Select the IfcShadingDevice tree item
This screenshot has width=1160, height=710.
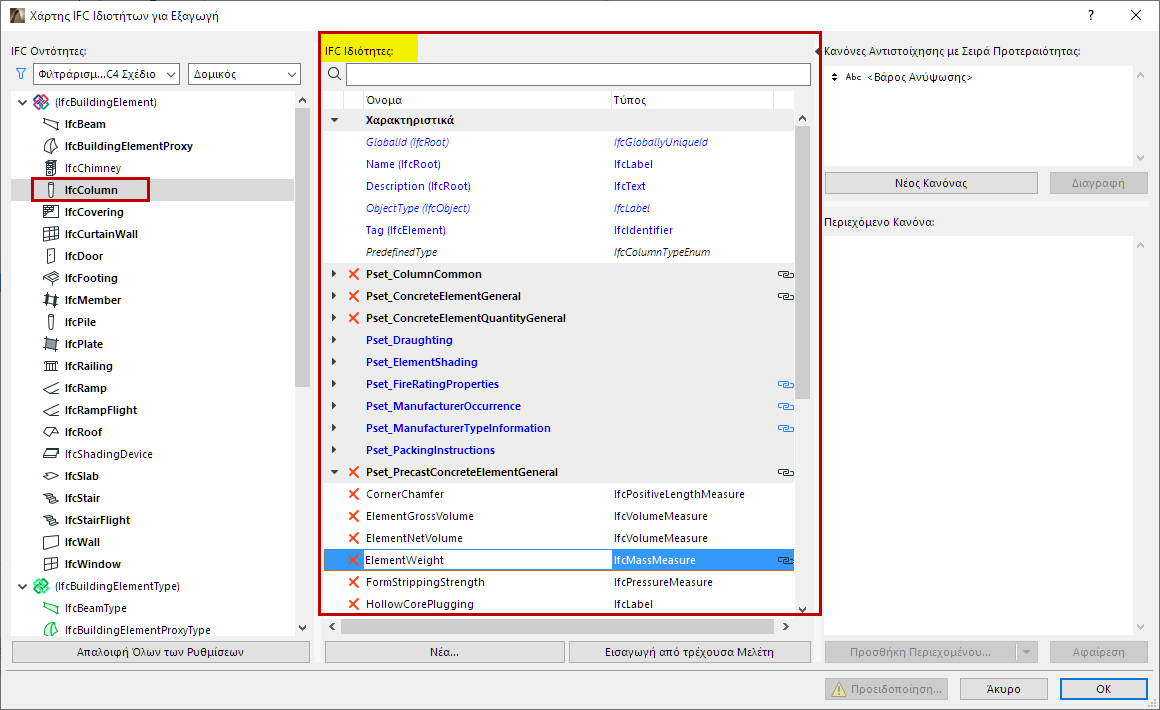point(108,454)
